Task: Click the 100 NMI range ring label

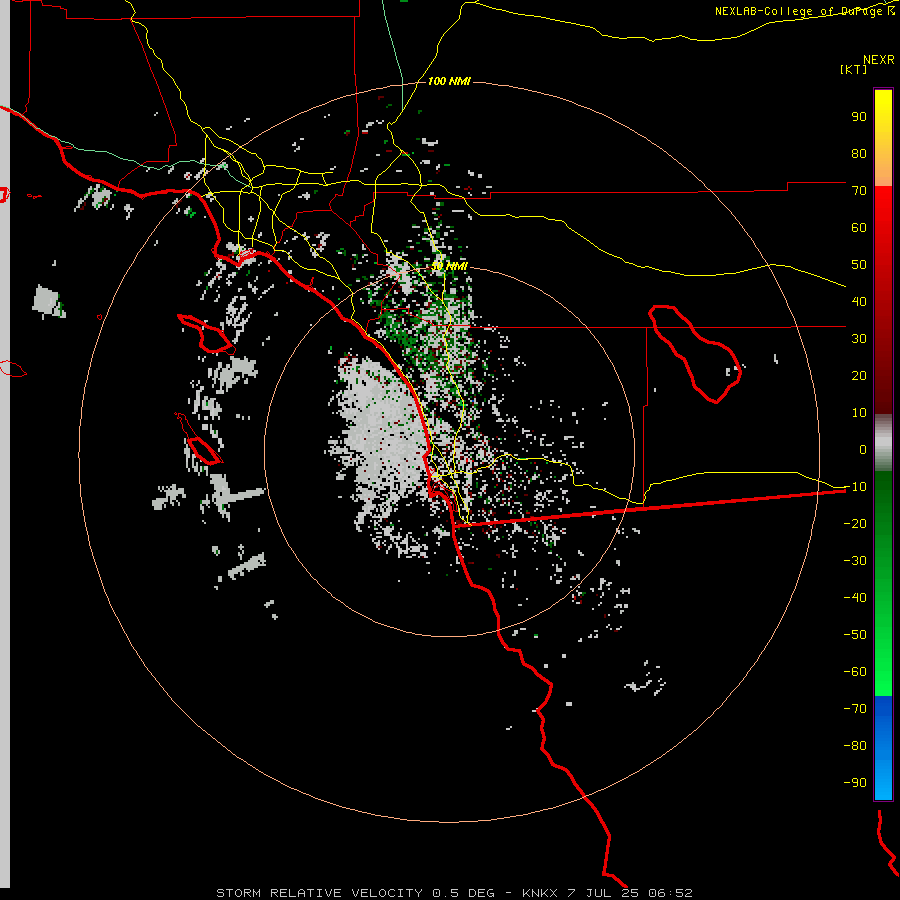Action: [449, 81]
